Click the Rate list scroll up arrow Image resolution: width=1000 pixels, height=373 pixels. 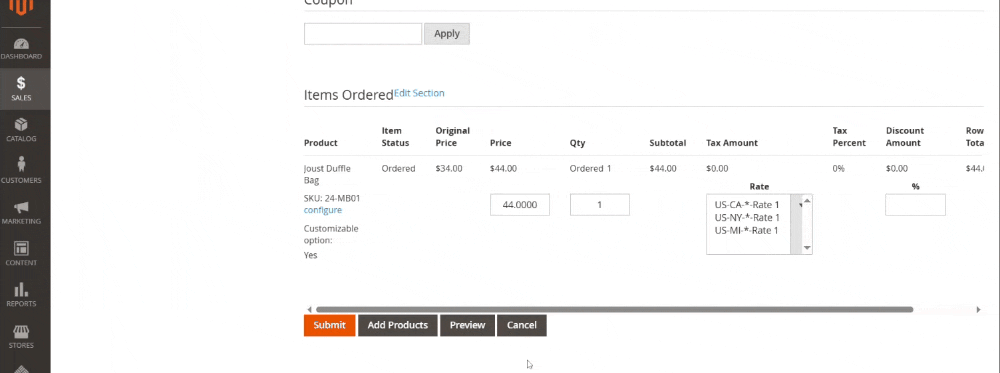[x=807, y=201]
